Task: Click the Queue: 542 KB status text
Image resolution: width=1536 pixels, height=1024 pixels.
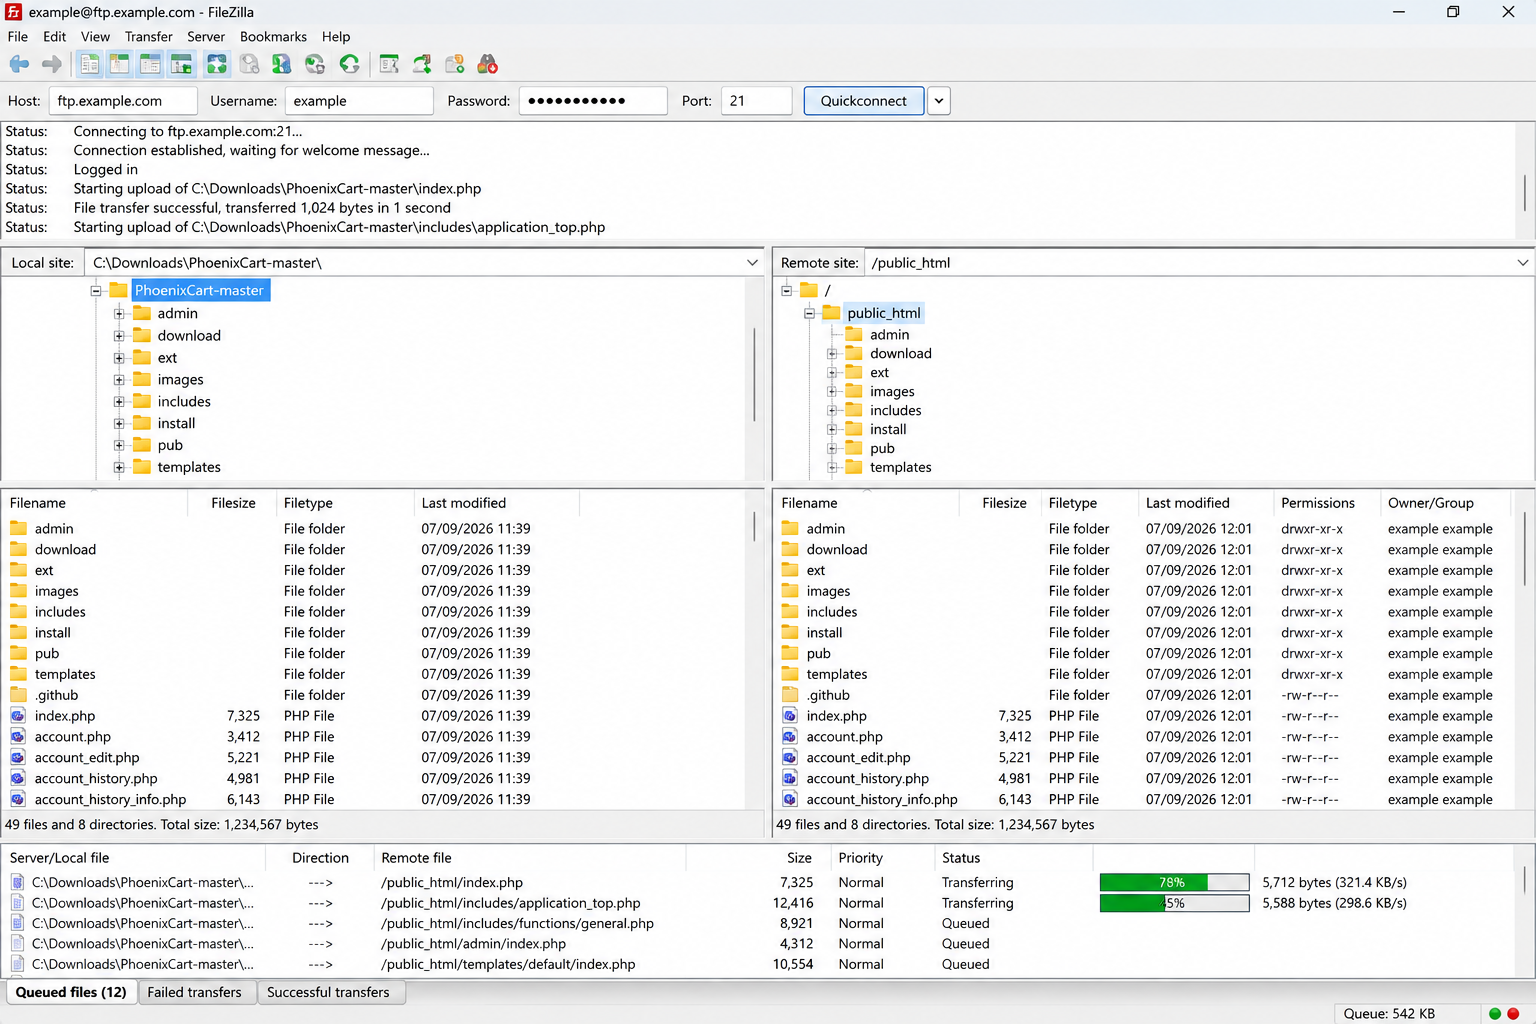Action: 1389,1014
